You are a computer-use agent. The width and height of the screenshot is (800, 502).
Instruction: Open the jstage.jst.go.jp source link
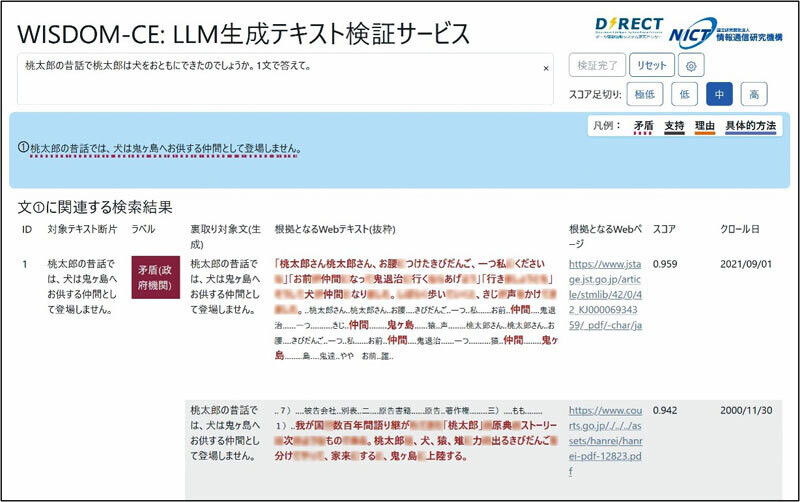605,294
